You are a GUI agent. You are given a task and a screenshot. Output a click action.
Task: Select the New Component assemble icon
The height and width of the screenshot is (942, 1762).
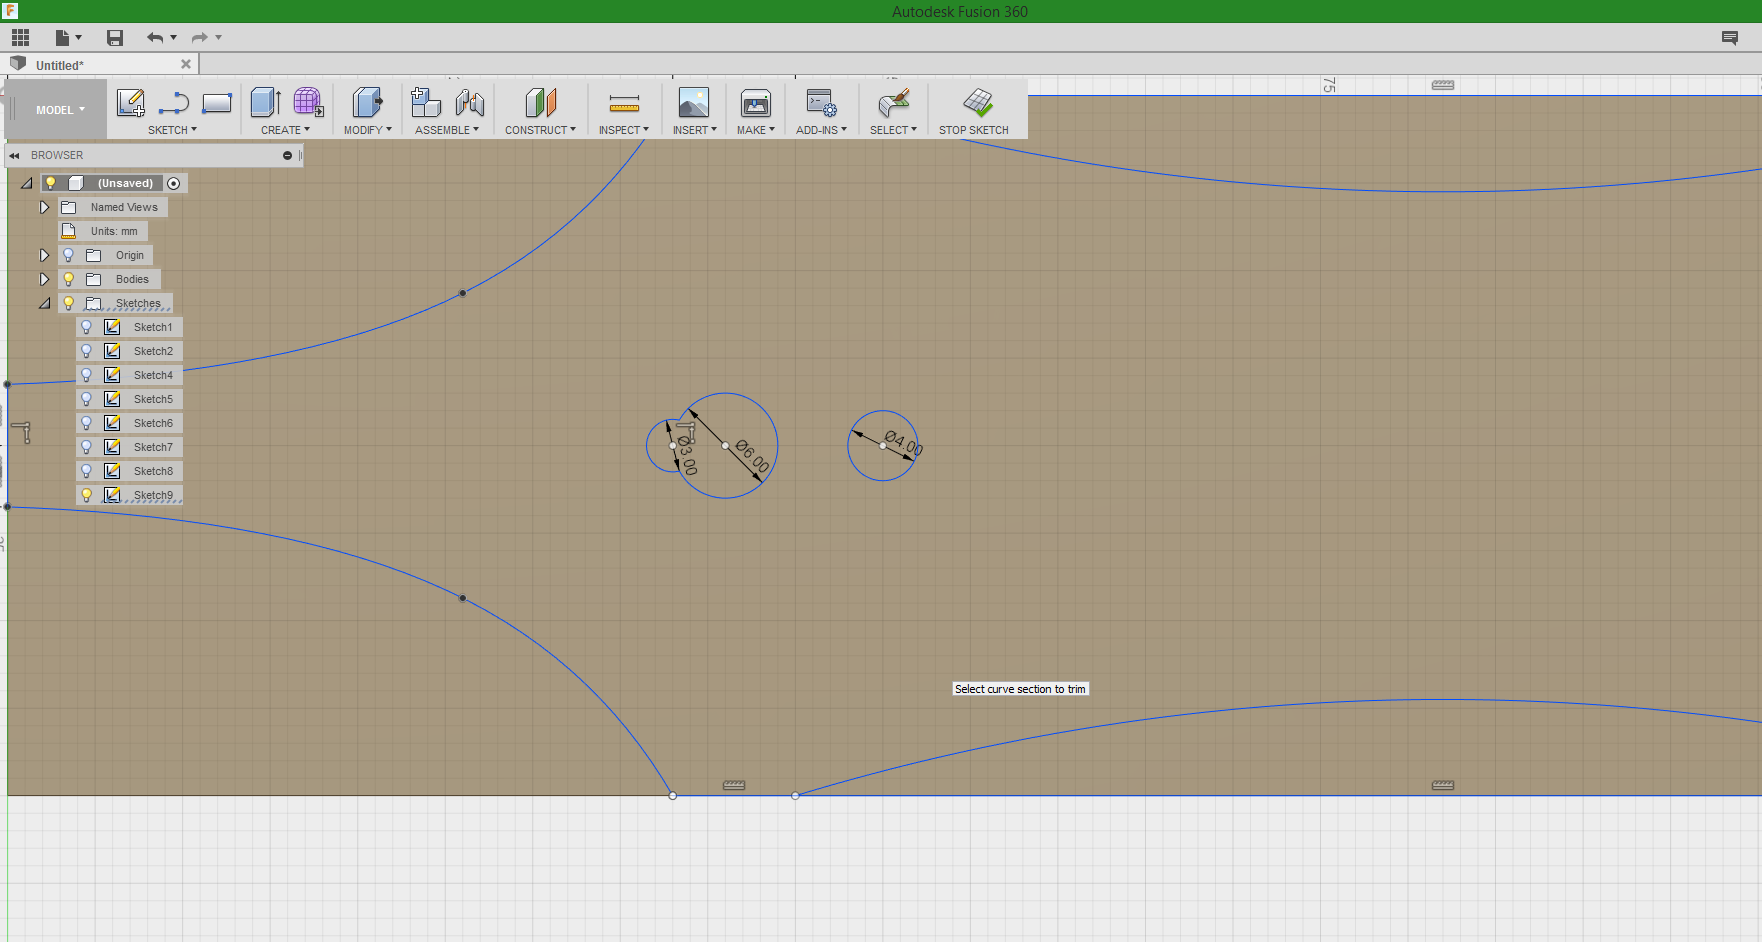[x=426, y=102]
